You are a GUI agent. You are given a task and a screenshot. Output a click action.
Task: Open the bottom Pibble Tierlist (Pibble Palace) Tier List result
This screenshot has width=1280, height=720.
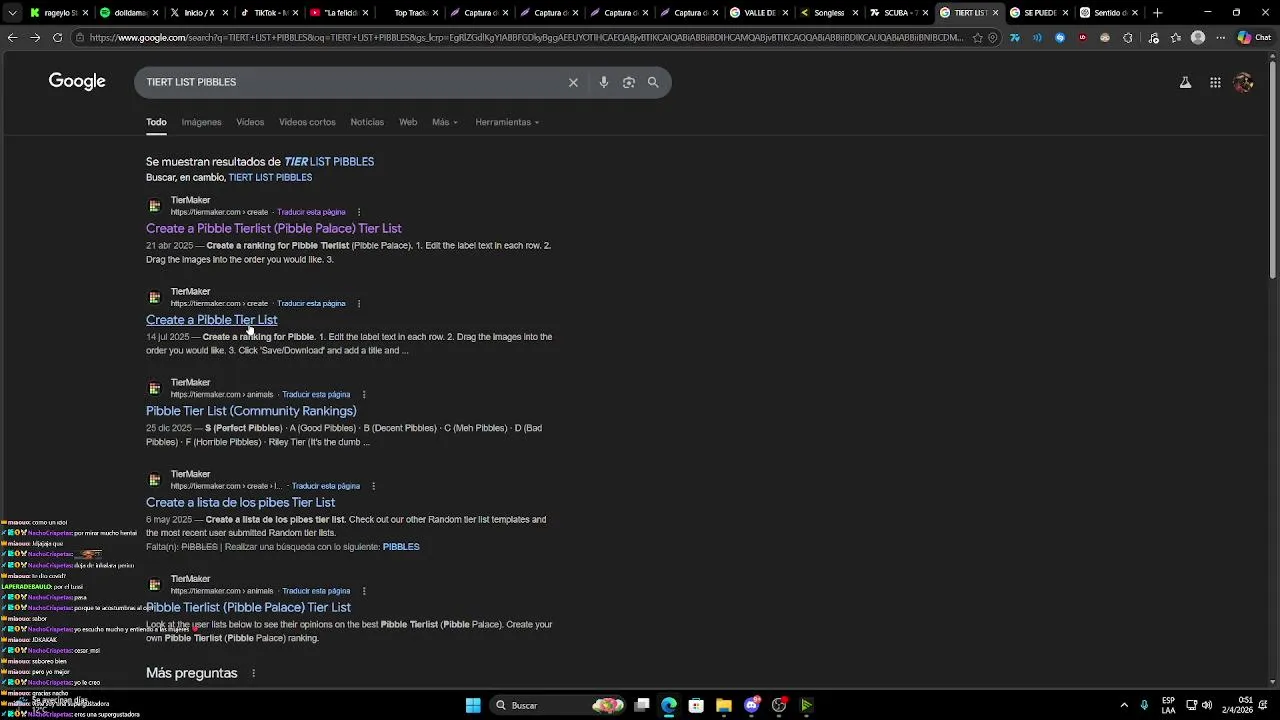pos(248,607)
